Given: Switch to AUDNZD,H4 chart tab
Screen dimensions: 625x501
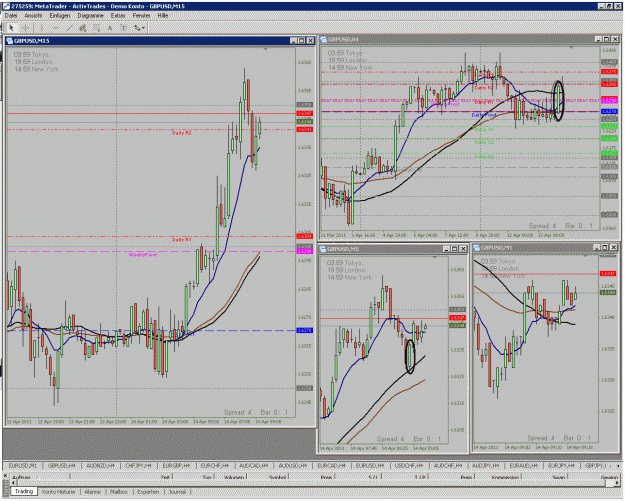Looking at the screenshot, I should pos(100,466).
